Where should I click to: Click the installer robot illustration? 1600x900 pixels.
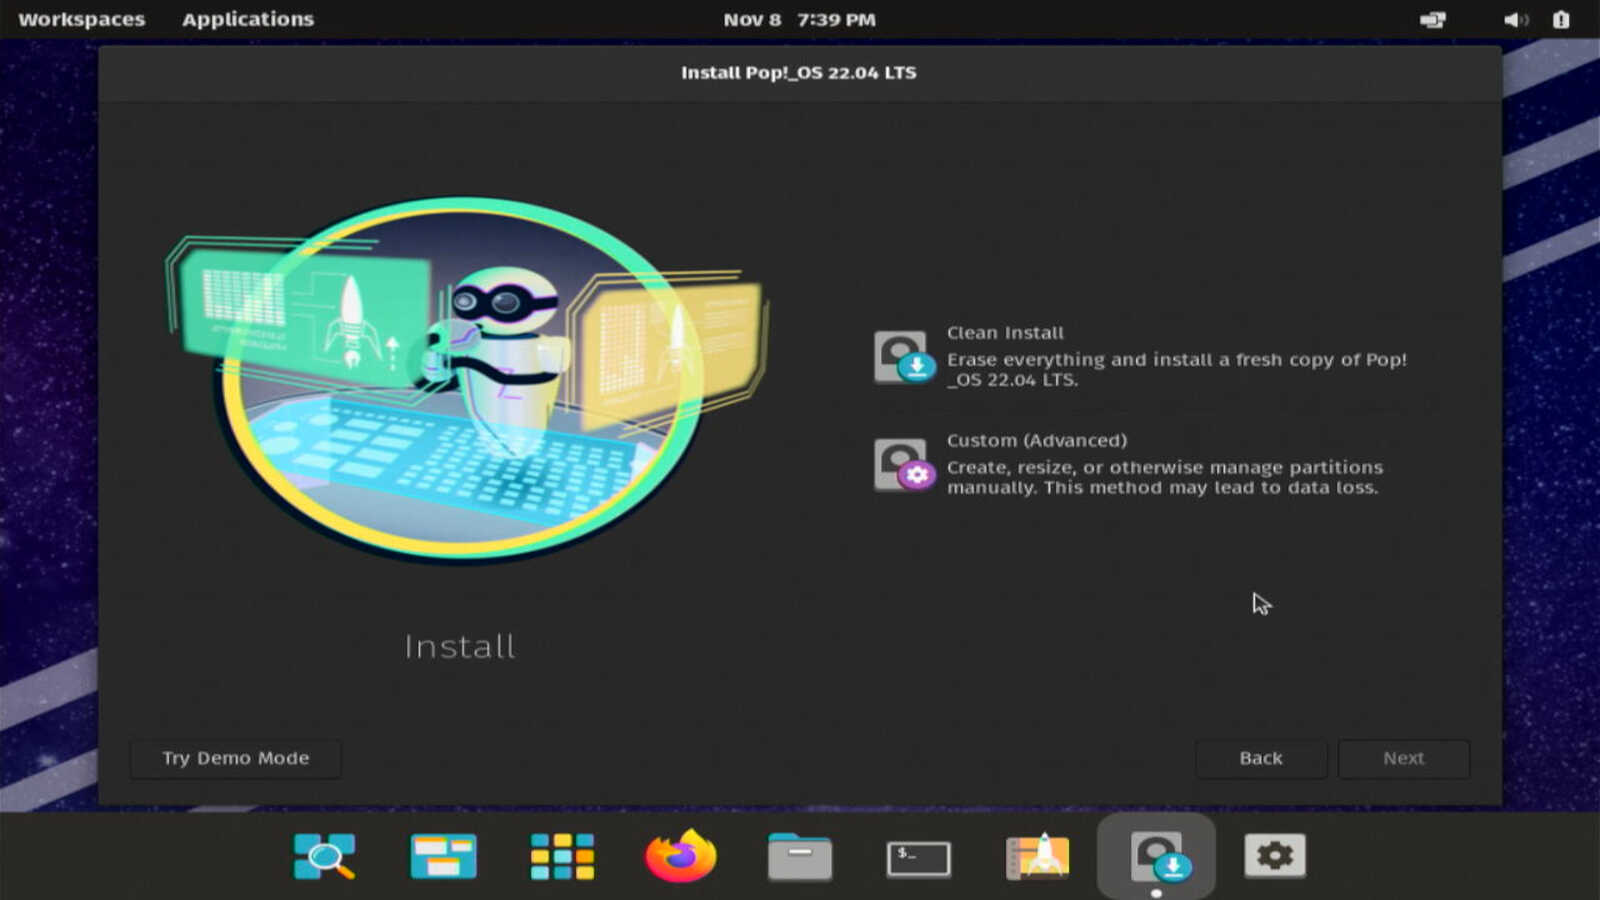click(466, 380)
